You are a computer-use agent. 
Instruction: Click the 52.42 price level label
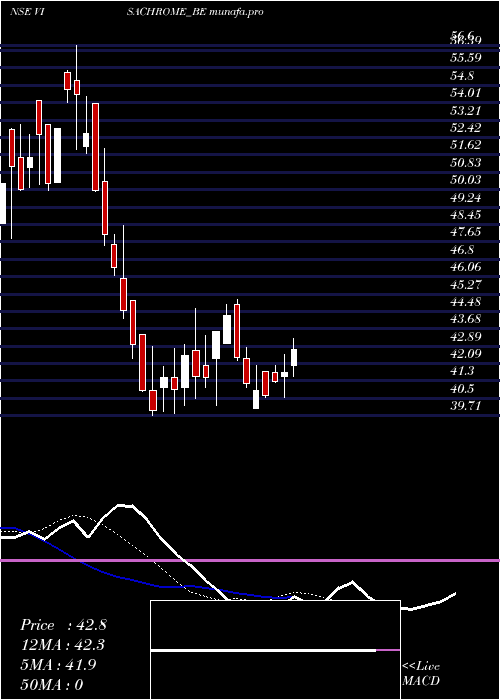466,128
